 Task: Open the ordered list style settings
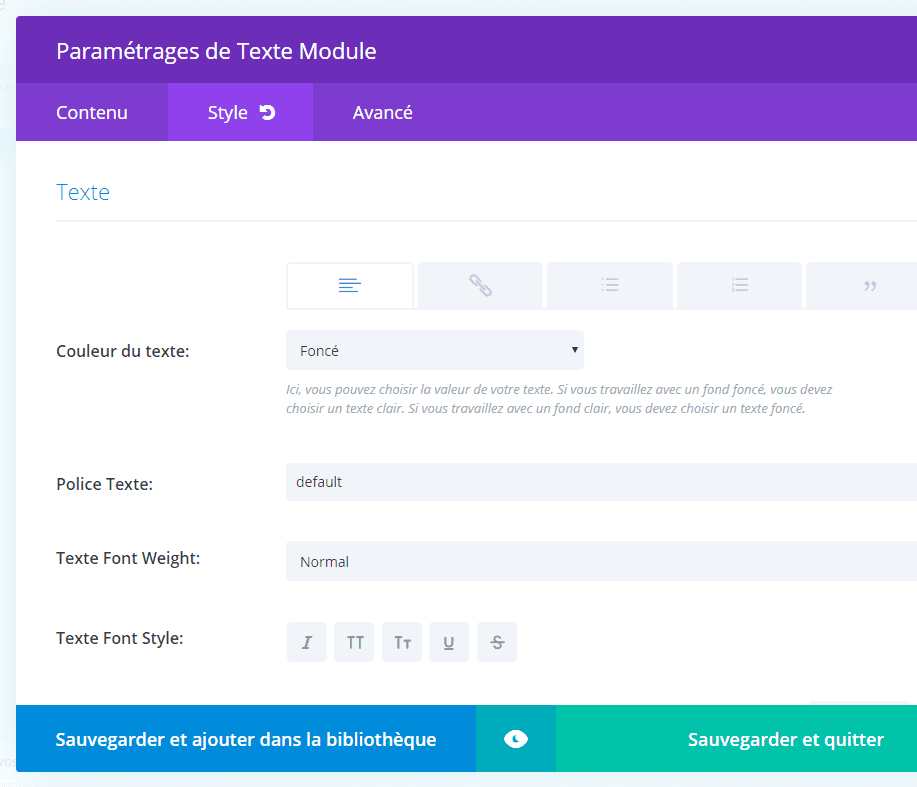739,285
